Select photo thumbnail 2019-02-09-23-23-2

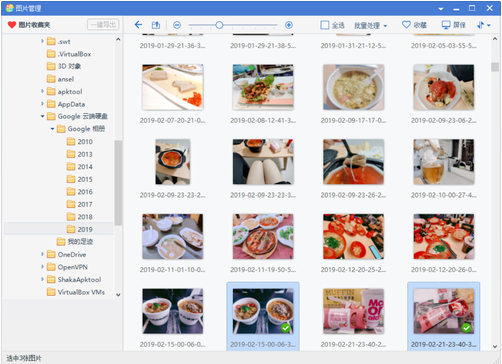coord(173,162)
